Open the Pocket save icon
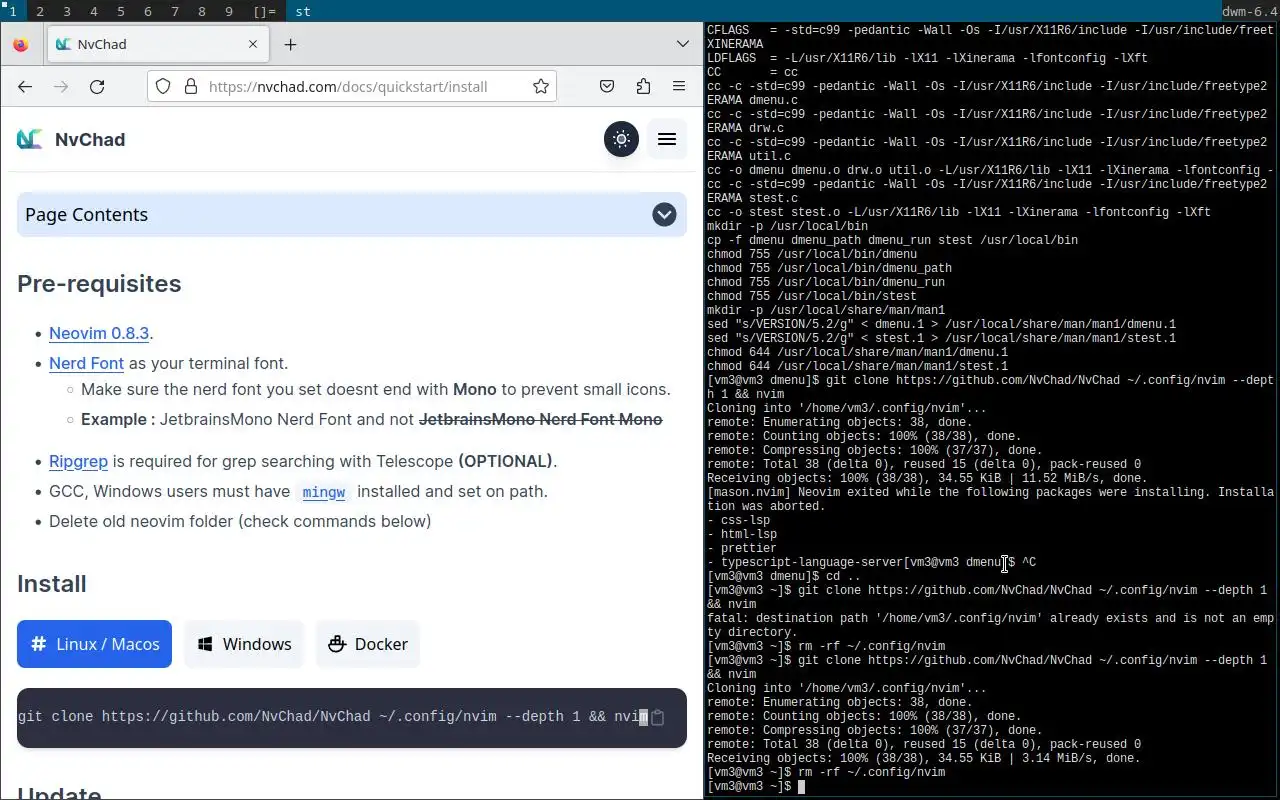Image resolution: width=1280 pixels, height=800 pixels. click(x=607, y=86)
